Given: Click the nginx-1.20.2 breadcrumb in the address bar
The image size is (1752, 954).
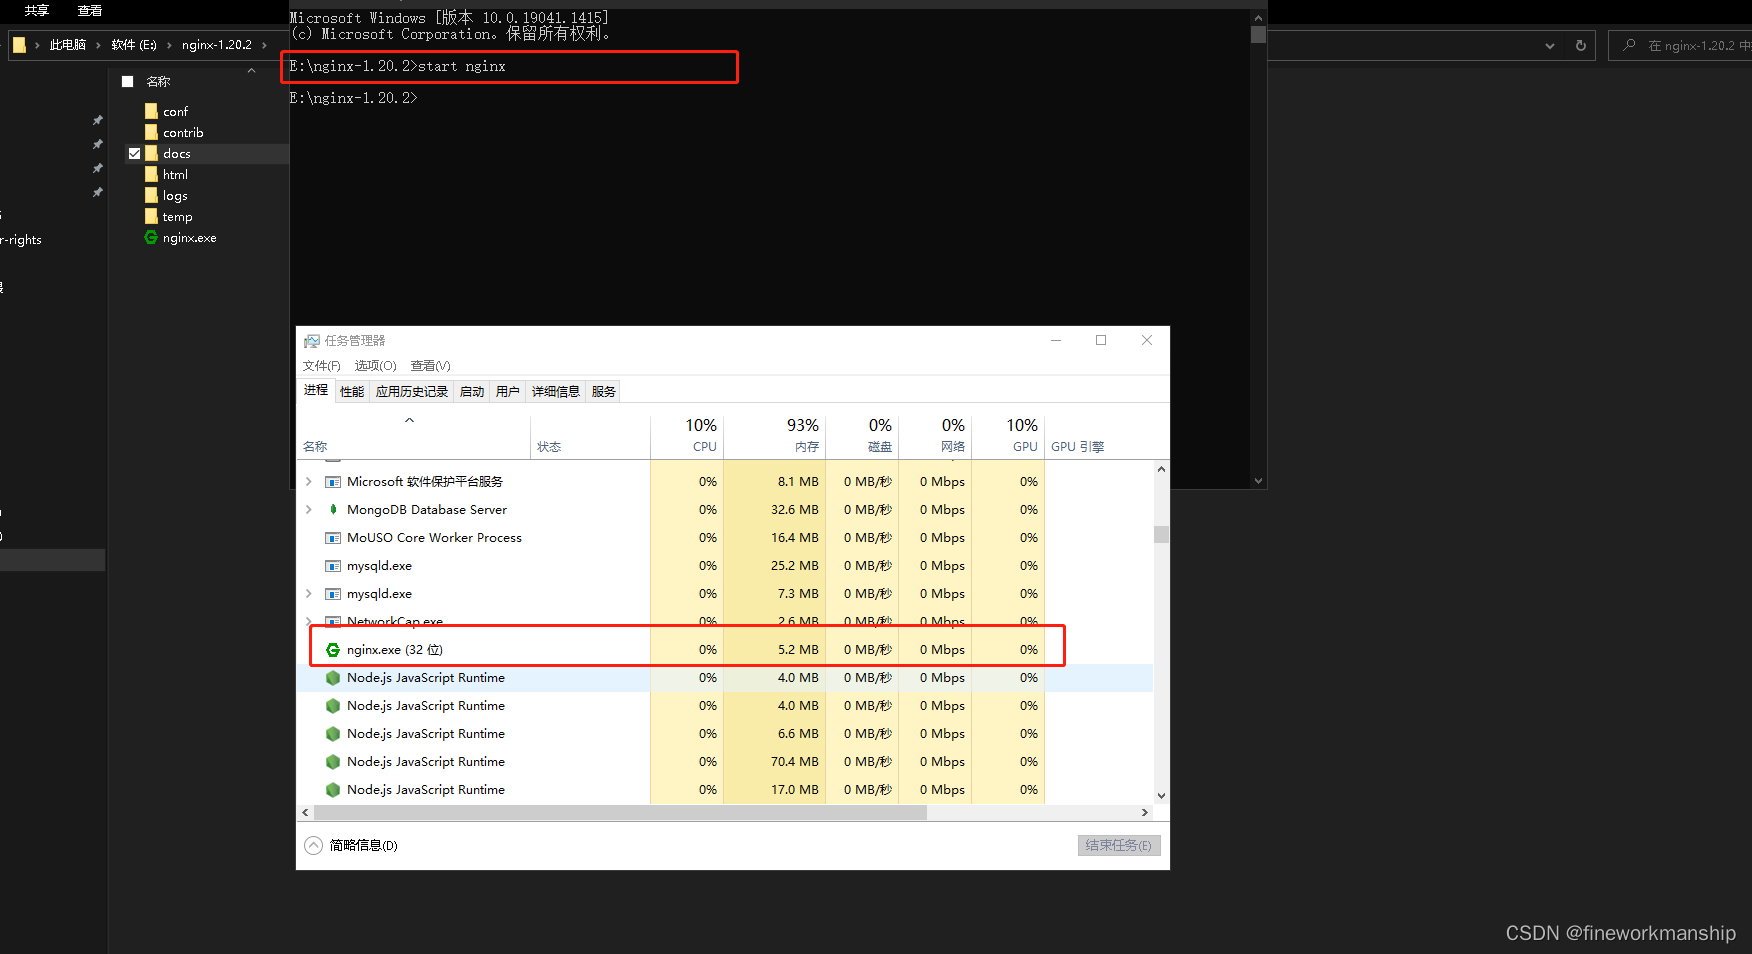Looking at the screenshot, I should pos(216,44).
